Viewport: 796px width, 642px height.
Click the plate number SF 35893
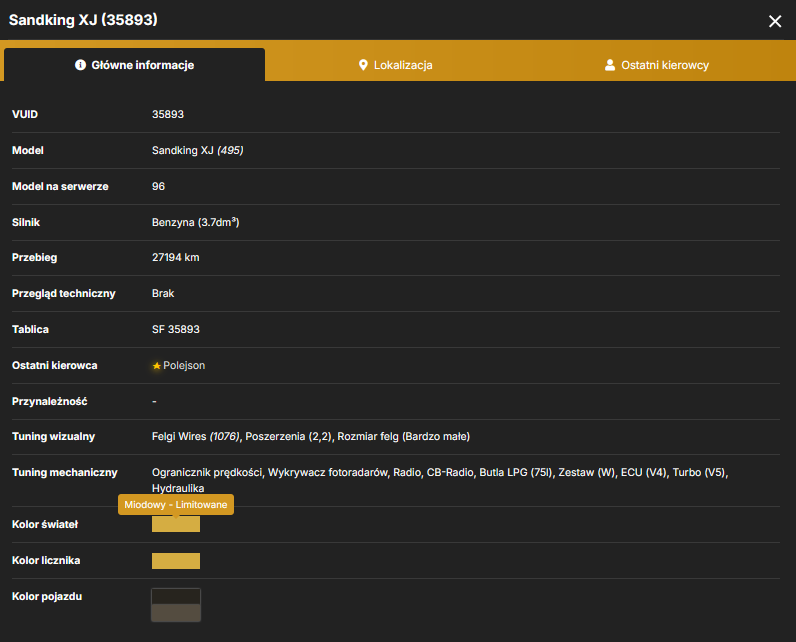176,329
